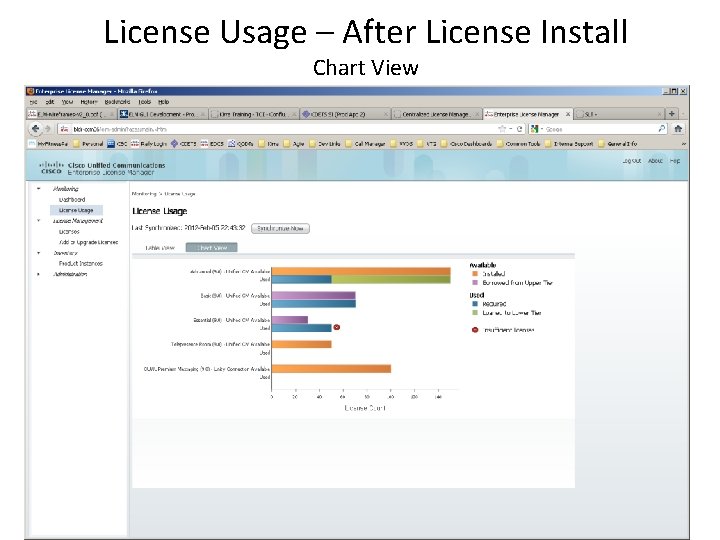Select the Chart View tab

coord(212,248)
